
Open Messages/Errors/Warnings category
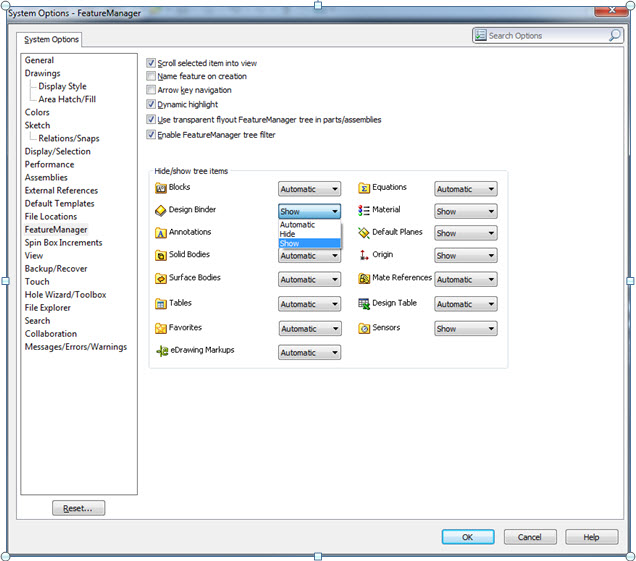76,347
